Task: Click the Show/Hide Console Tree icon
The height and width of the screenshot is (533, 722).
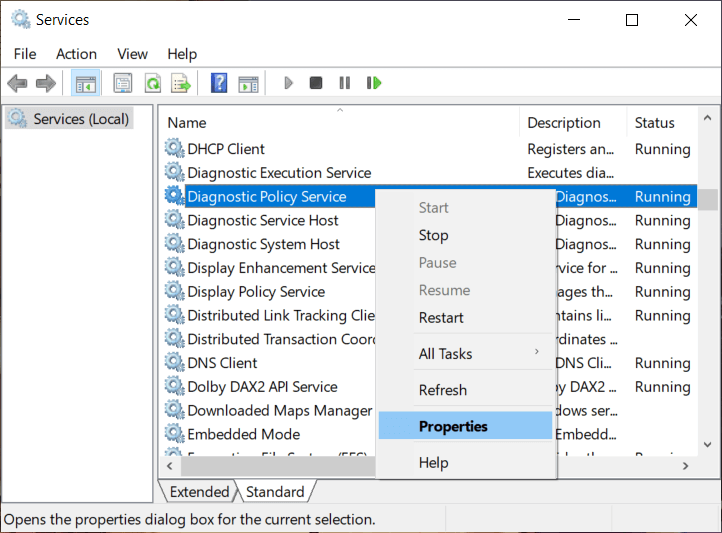Action: click(85, 83)
